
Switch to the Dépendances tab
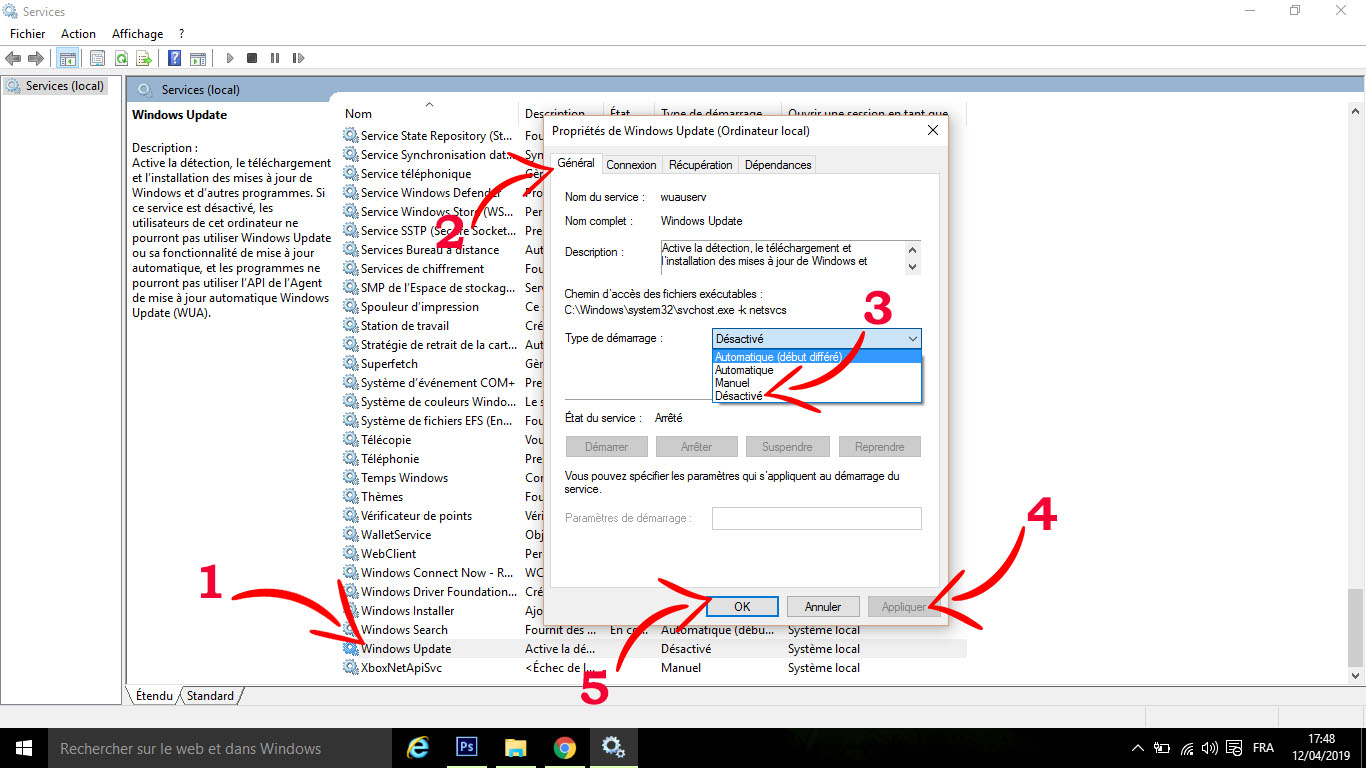[x=778, y=165]
